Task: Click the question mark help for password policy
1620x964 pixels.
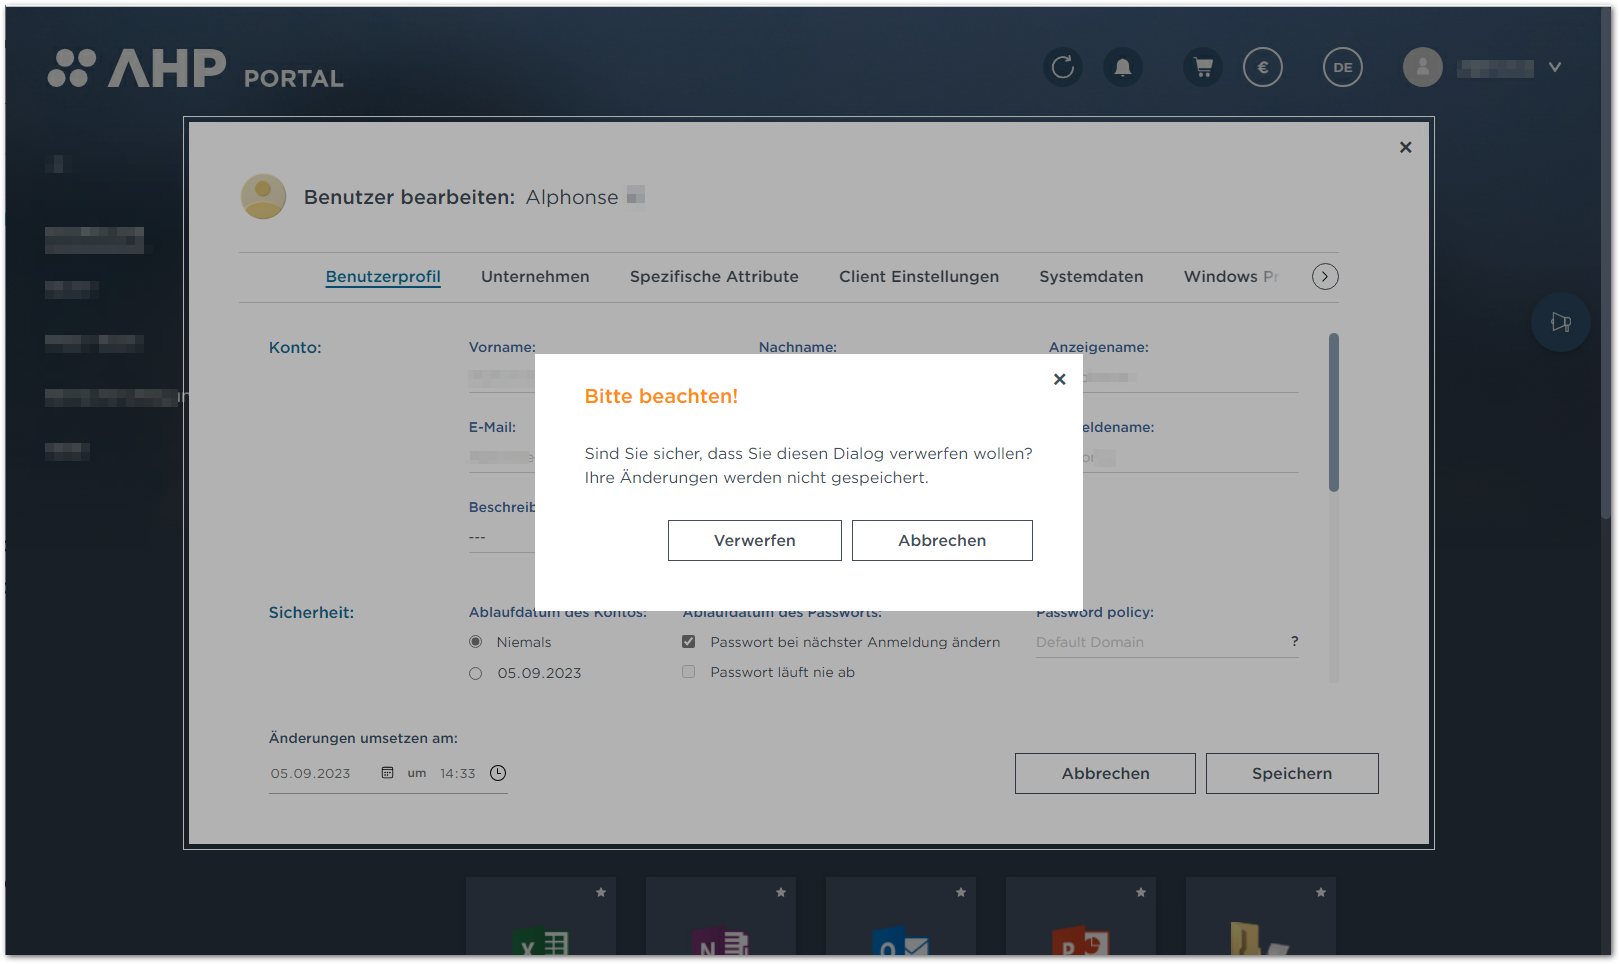Action: 1294,641
